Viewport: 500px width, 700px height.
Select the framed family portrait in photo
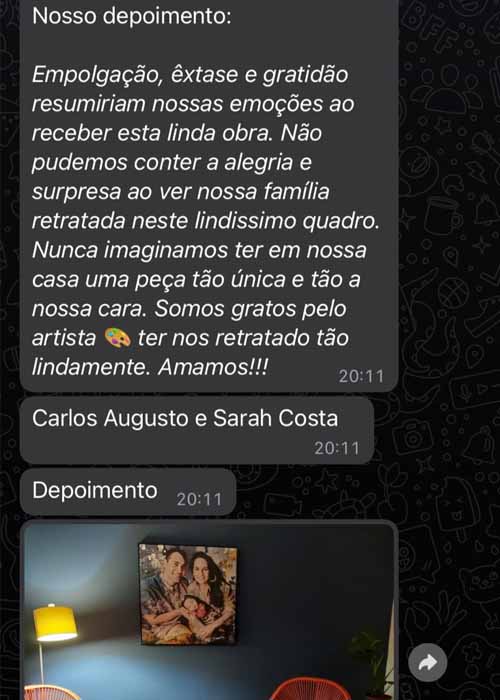(188, 594)
